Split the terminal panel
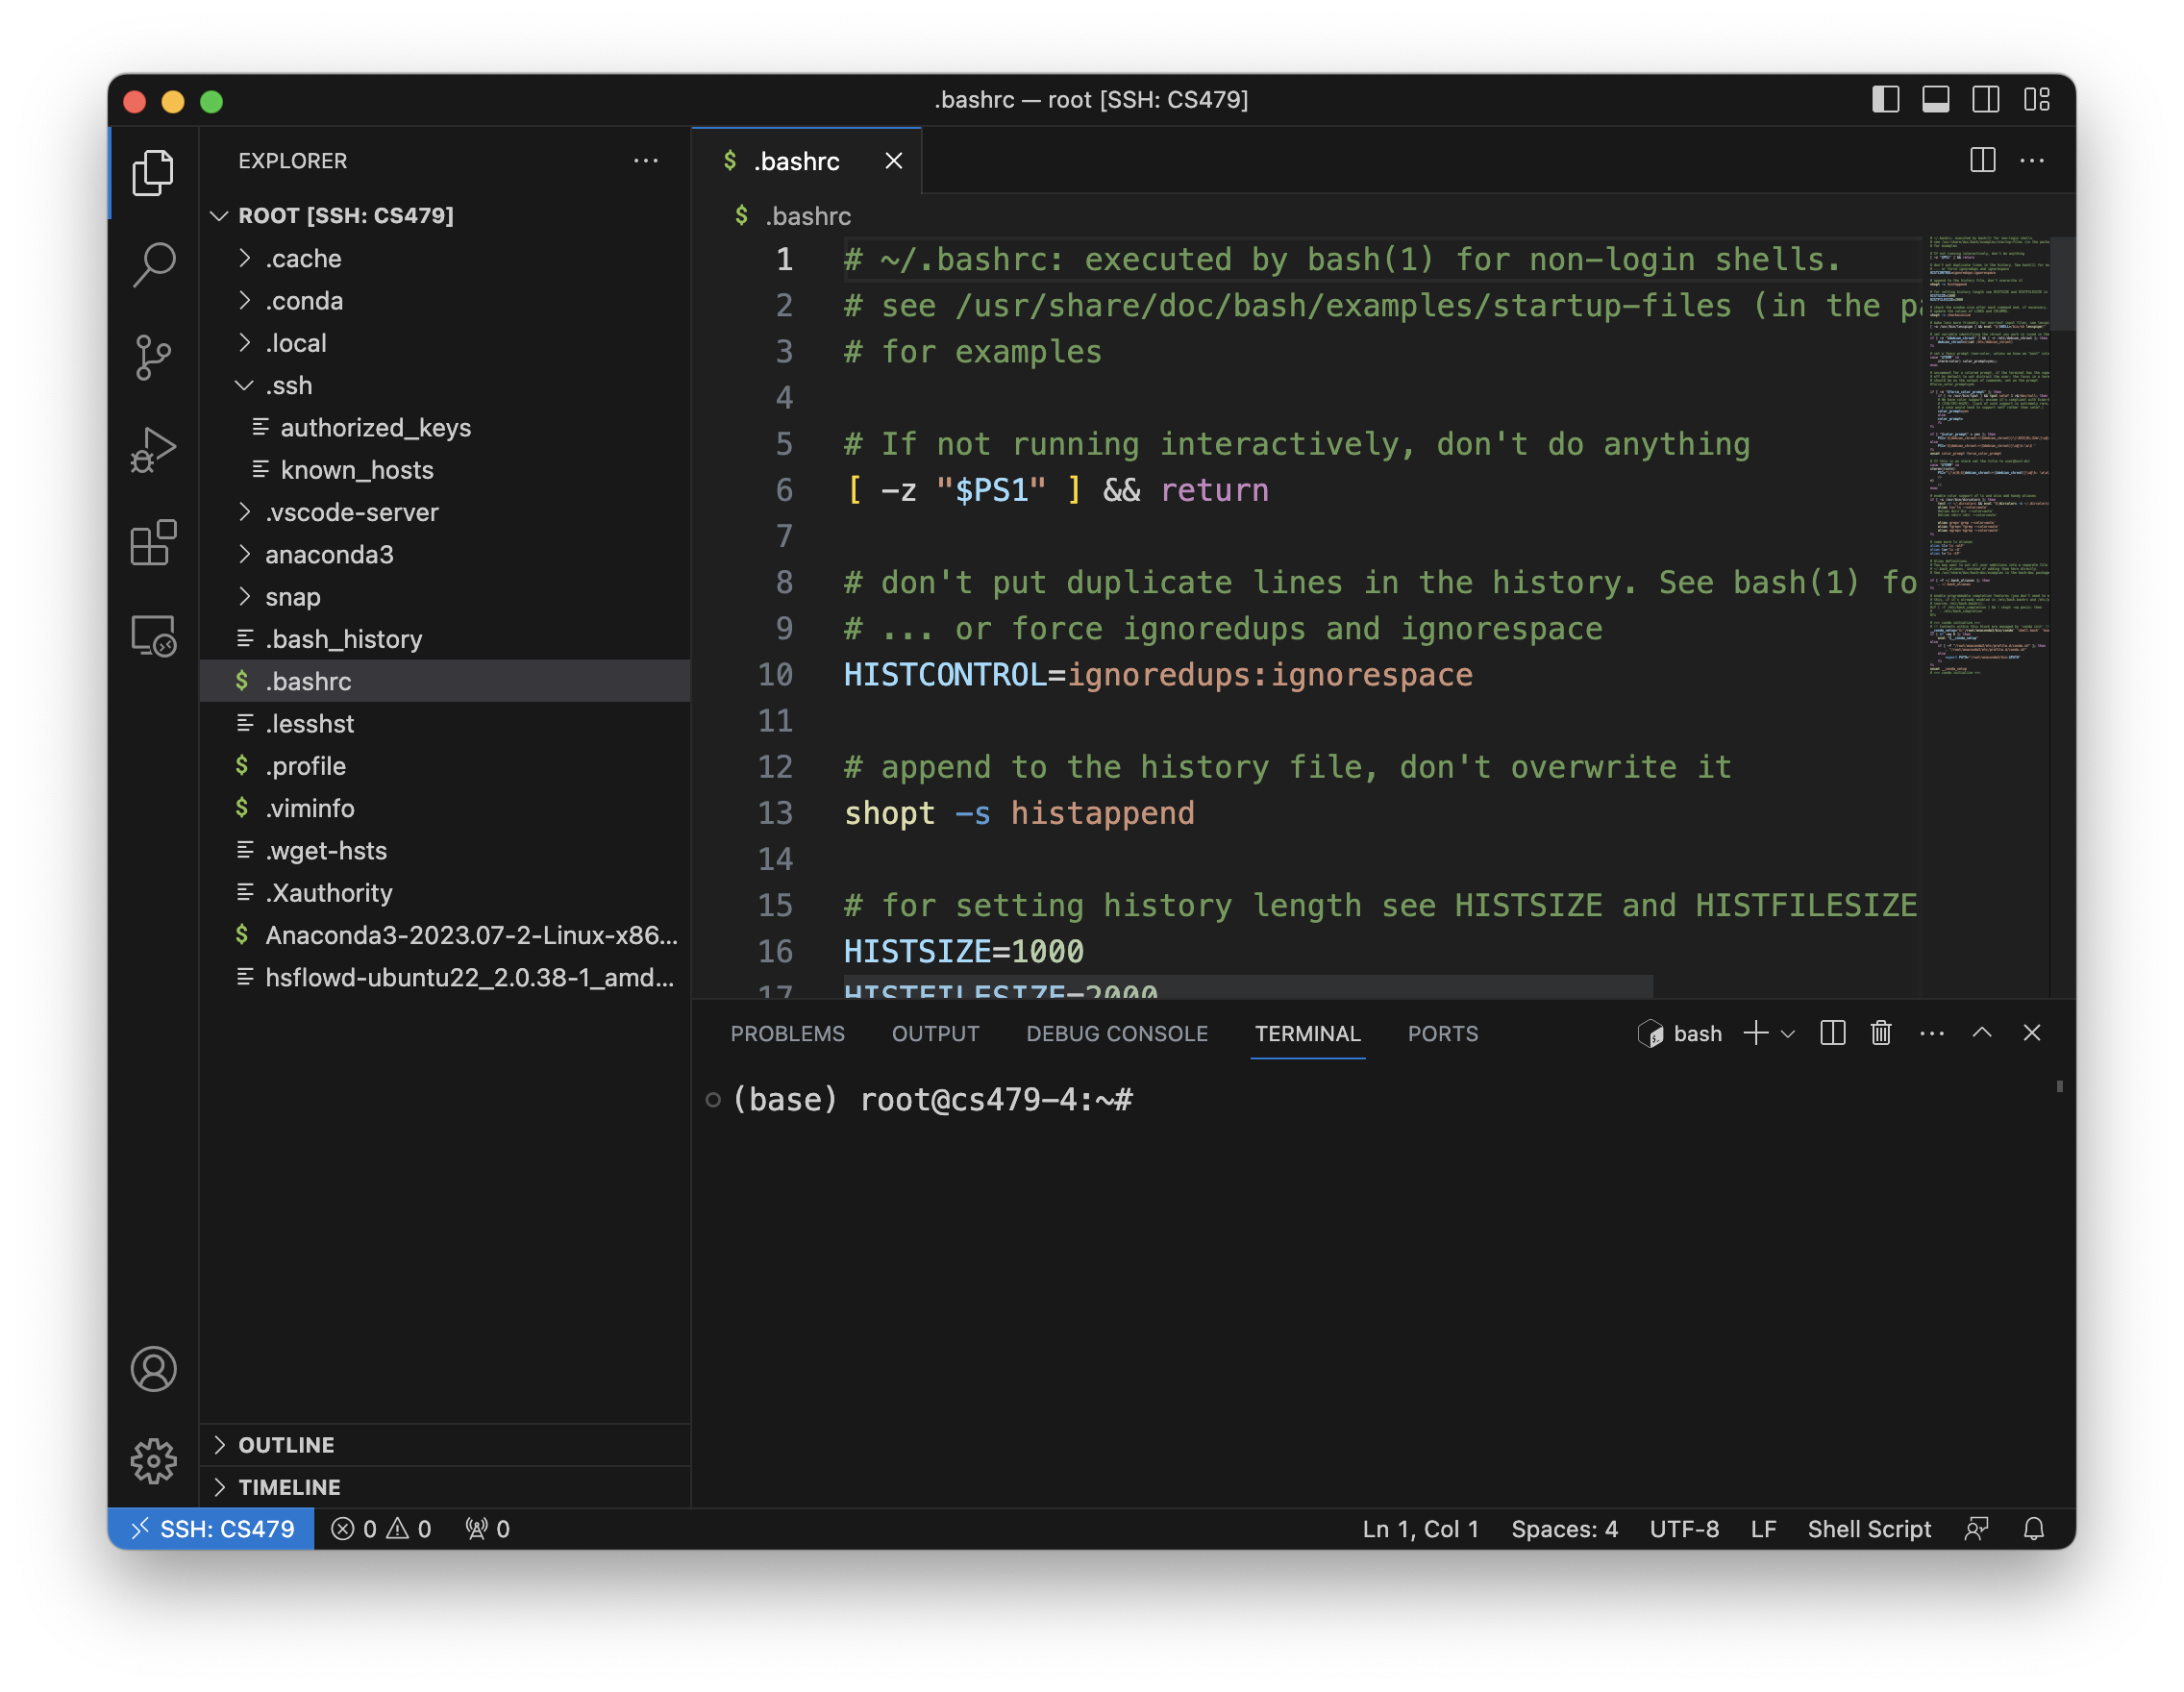Image resolution: width=2184 pixels, height=1692 pixels. 1832,1033
